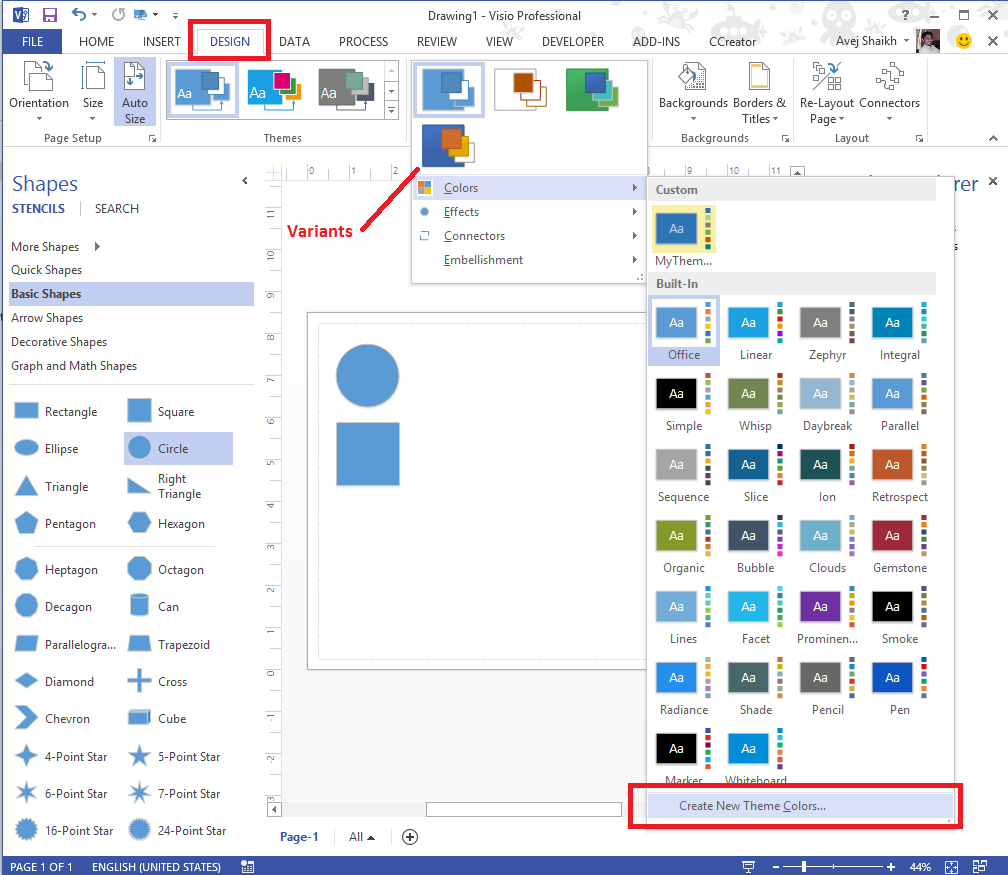Open the Backgrounds gallery icon

tap(692, 92)
